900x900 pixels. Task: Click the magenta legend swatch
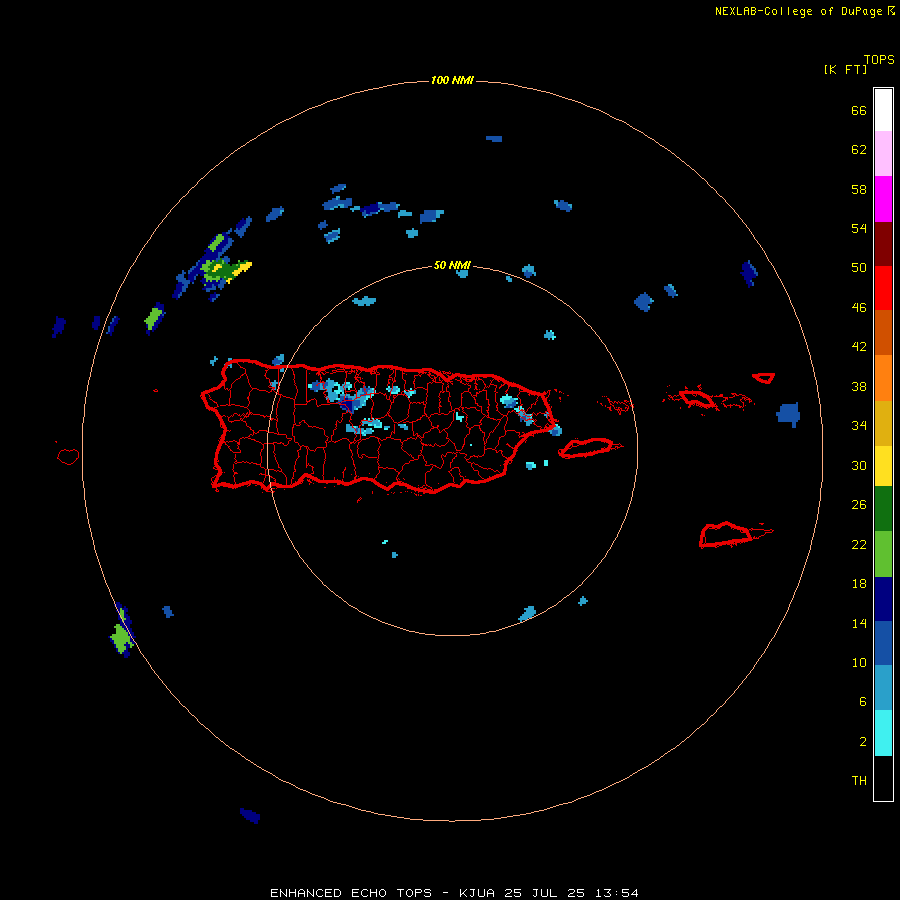(883, 199)
